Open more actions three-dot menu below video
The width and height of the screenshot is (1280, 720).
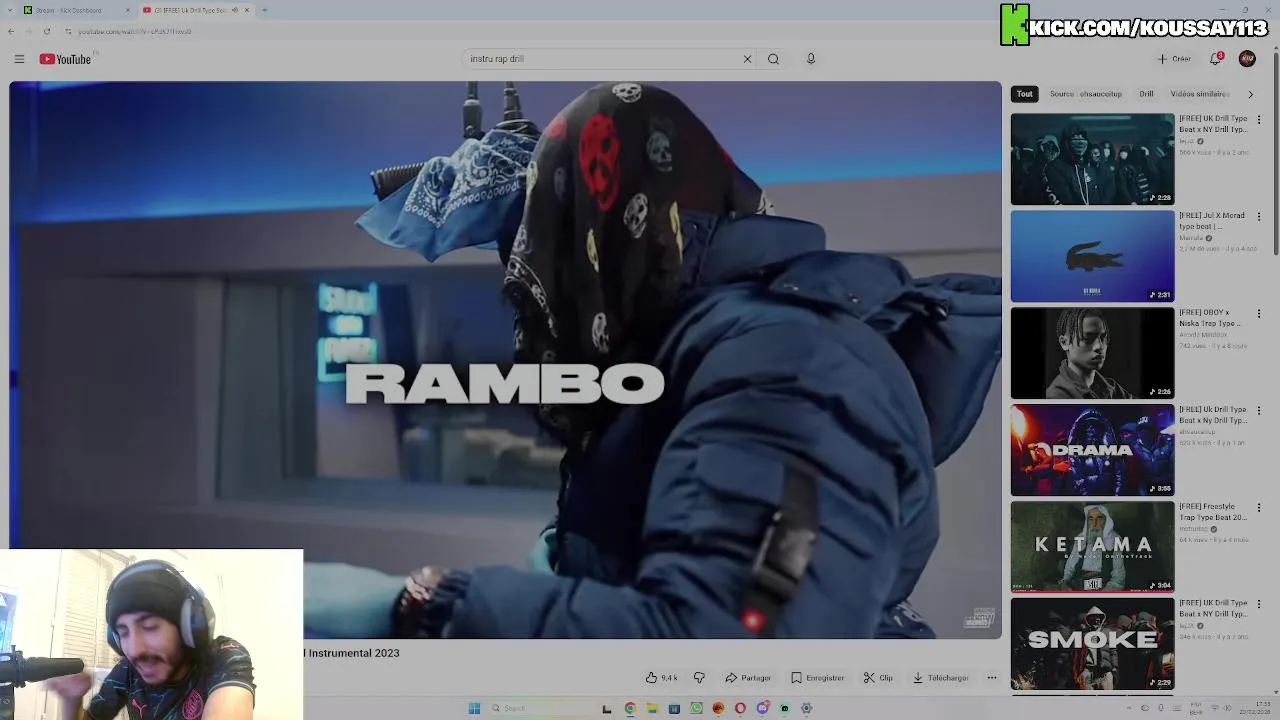click(992, 678)
